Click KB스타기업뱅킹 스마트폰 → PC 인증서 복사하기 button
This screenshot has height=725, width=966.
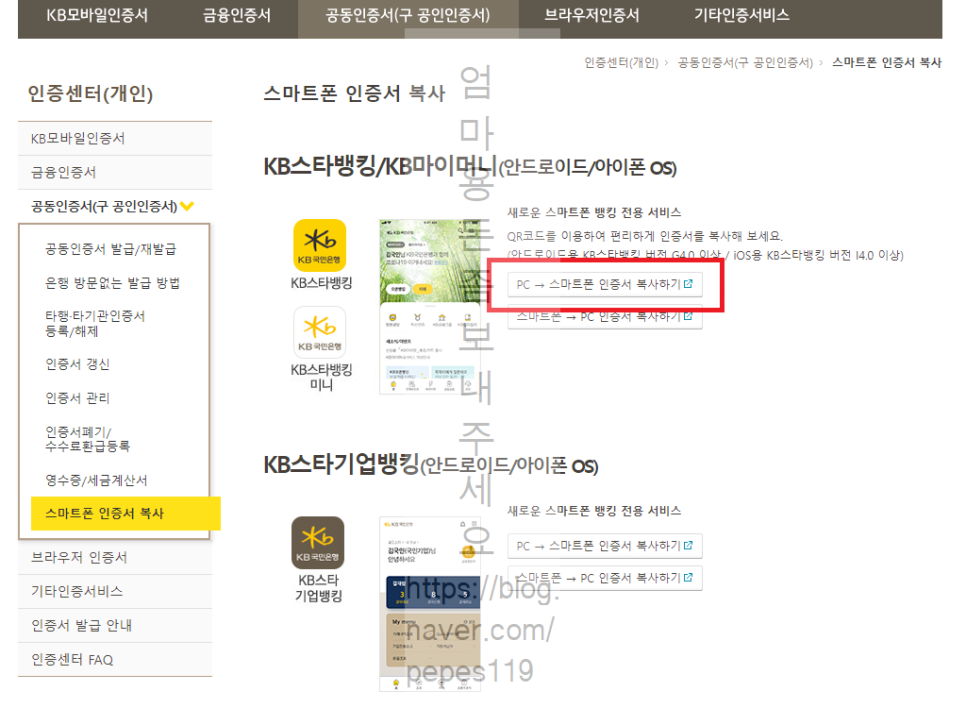pyautogui.click(x=605, y=578)
